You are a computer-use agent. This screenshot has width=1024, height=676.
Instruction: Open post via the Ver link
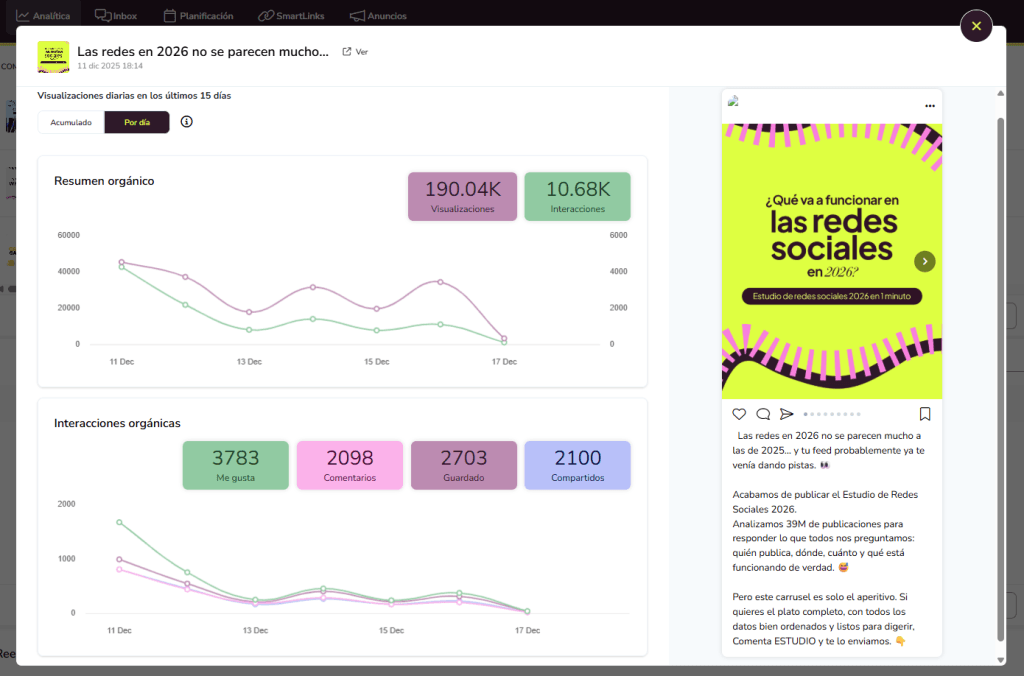point(355,52)
